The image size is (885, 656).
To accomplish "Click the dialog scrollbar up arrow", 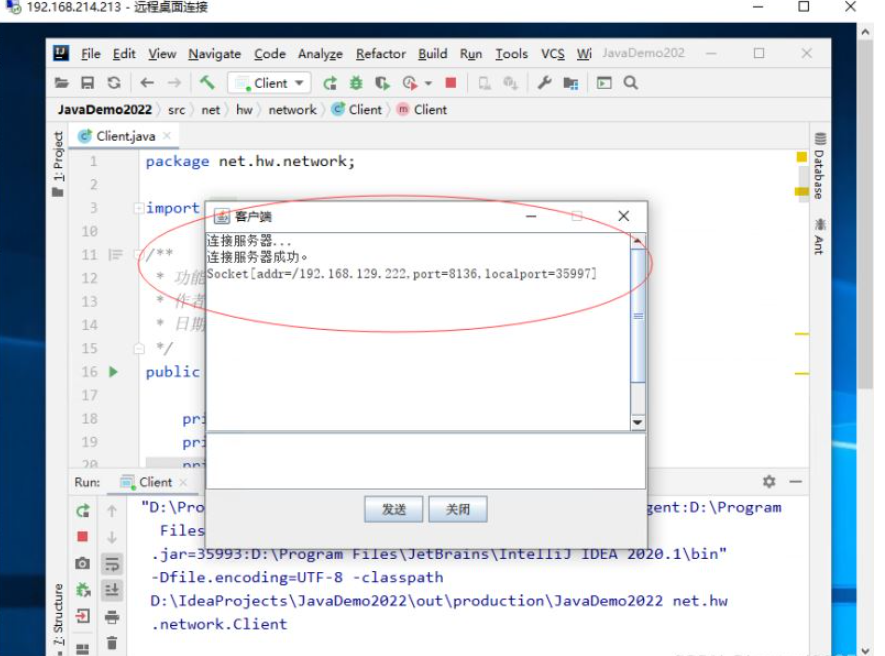I will 638,241.
